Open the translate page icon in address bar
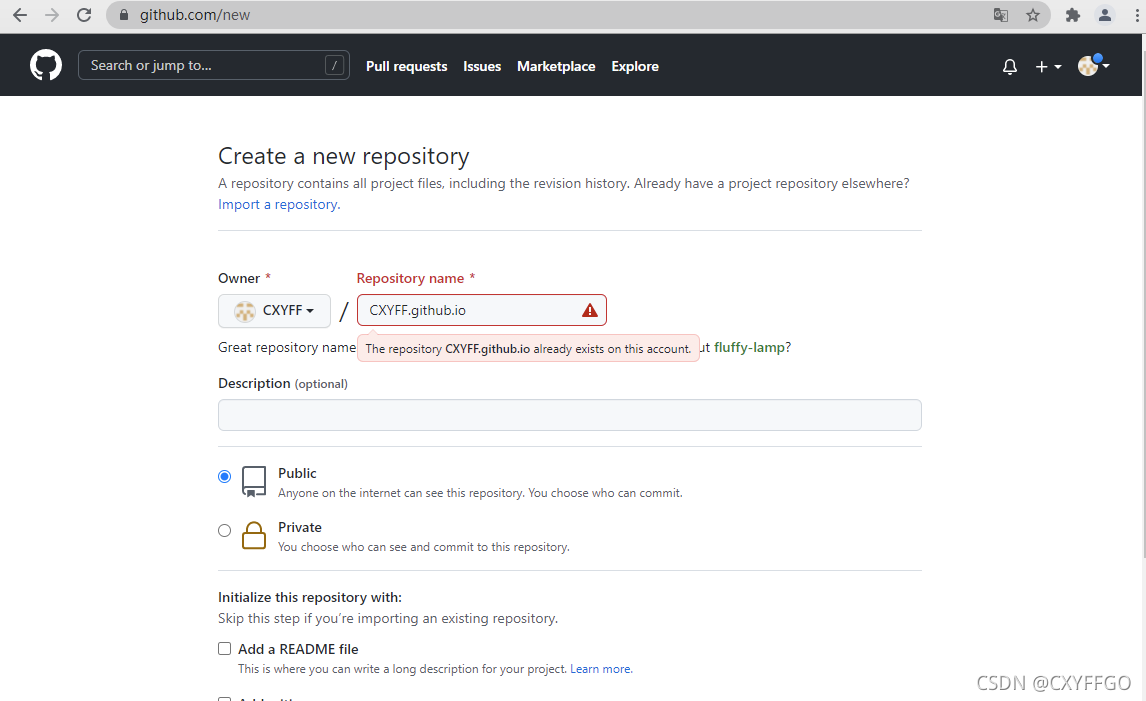The image size is (1146, 701). [1001, 15]
